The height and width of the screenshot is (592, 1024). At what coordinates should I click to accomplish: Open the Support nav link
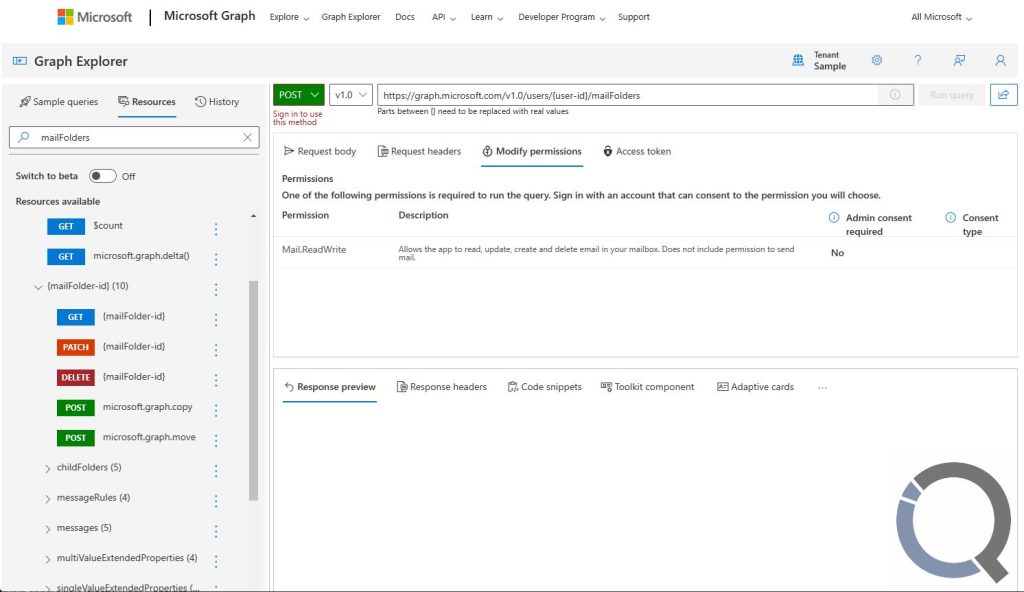[633, 17]
